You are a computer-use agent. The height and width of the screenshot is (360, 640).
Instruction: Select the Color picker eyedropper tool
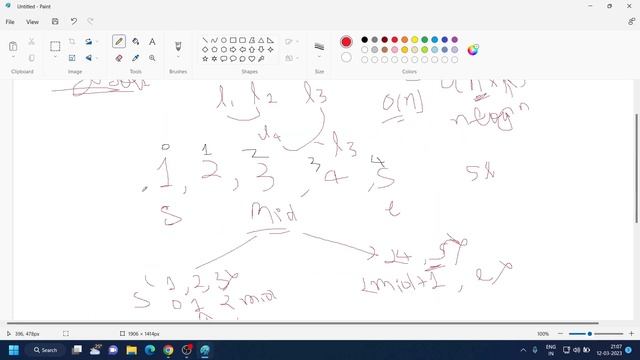(136, 58)
